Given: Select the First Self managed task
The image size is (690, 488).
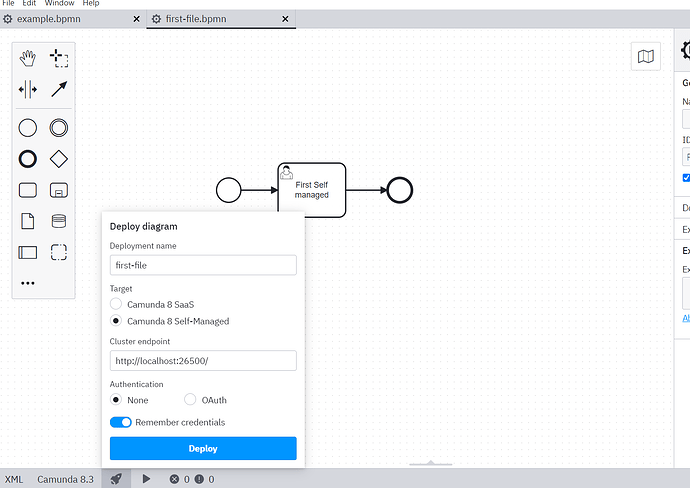Looking at the screenshot, I should coord(312,190).
